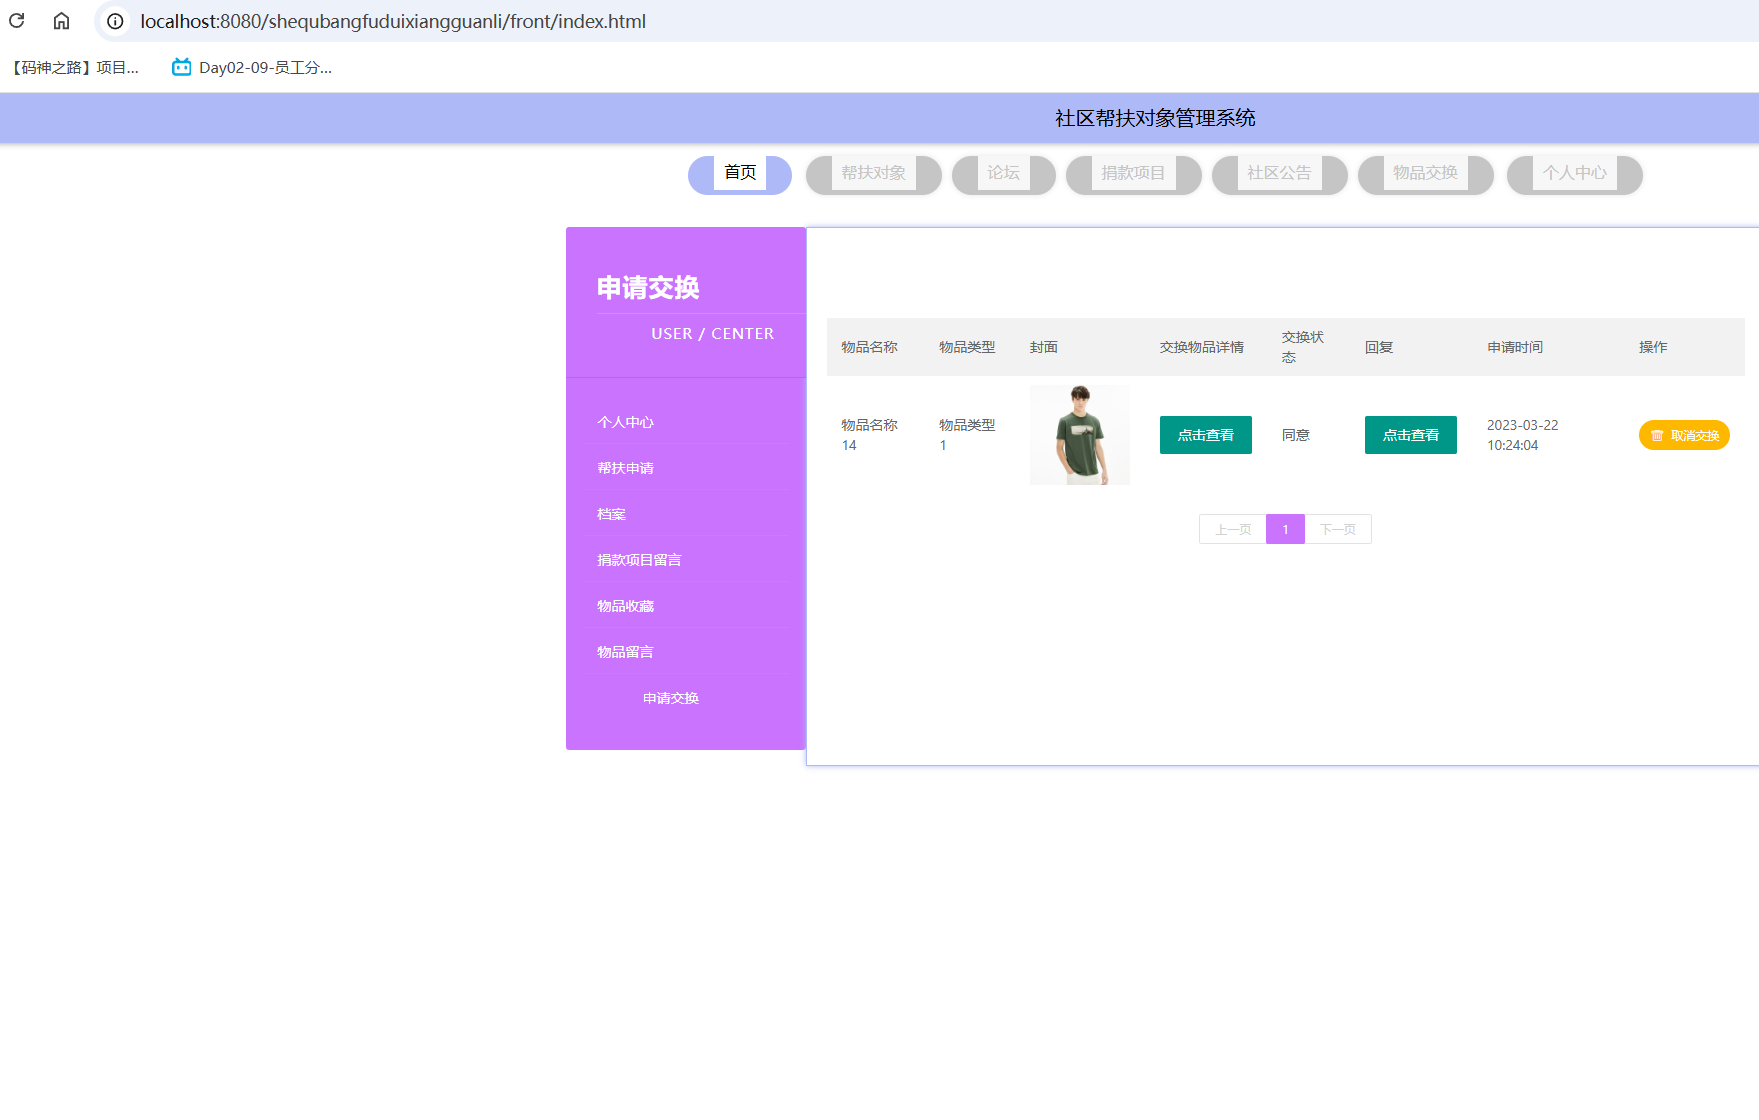This screenshot has width=1759, height=1120.
Task: Click the 操作 column header
Action: [x=1653, y=347]
